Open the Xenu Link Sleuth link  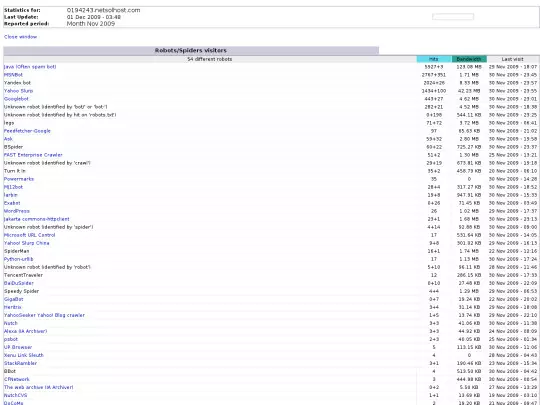[x=24, y=355]
